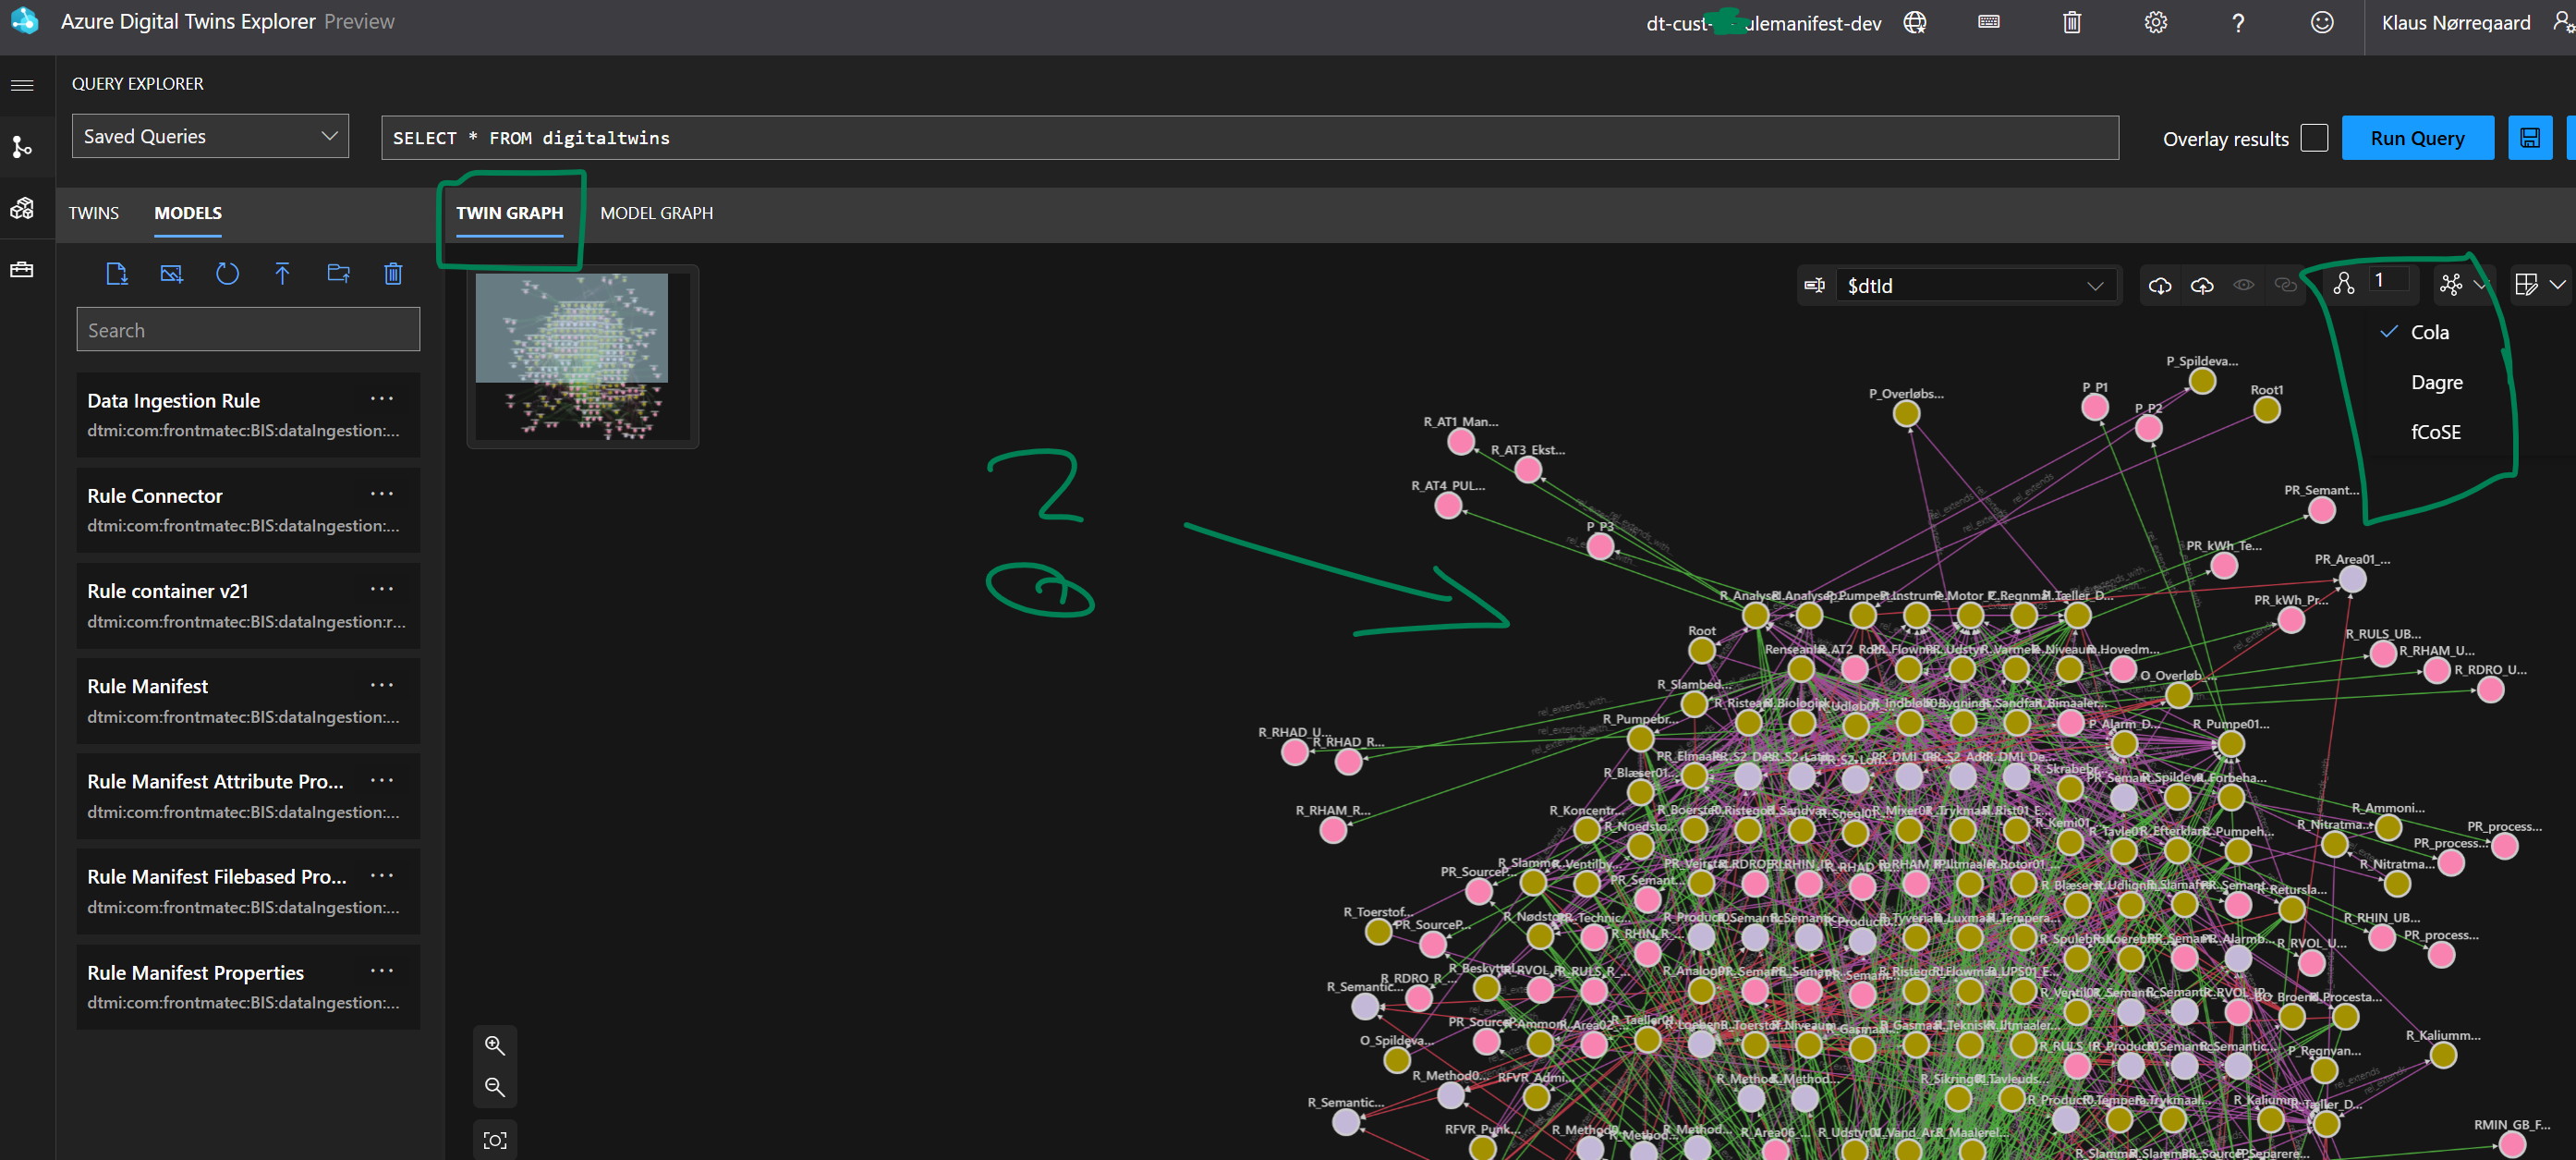The image size is (2576, 1160).
Task: Click the display name property icon
Action: pos(1814,286)
